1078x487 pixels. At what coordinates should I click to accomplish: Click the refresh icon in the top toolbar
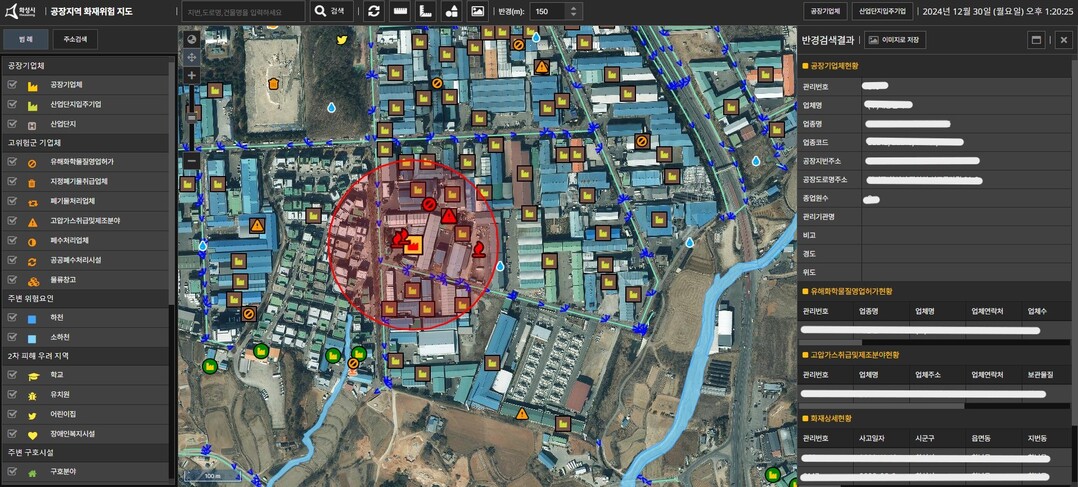pyautogui.click(x=374, y=11)
